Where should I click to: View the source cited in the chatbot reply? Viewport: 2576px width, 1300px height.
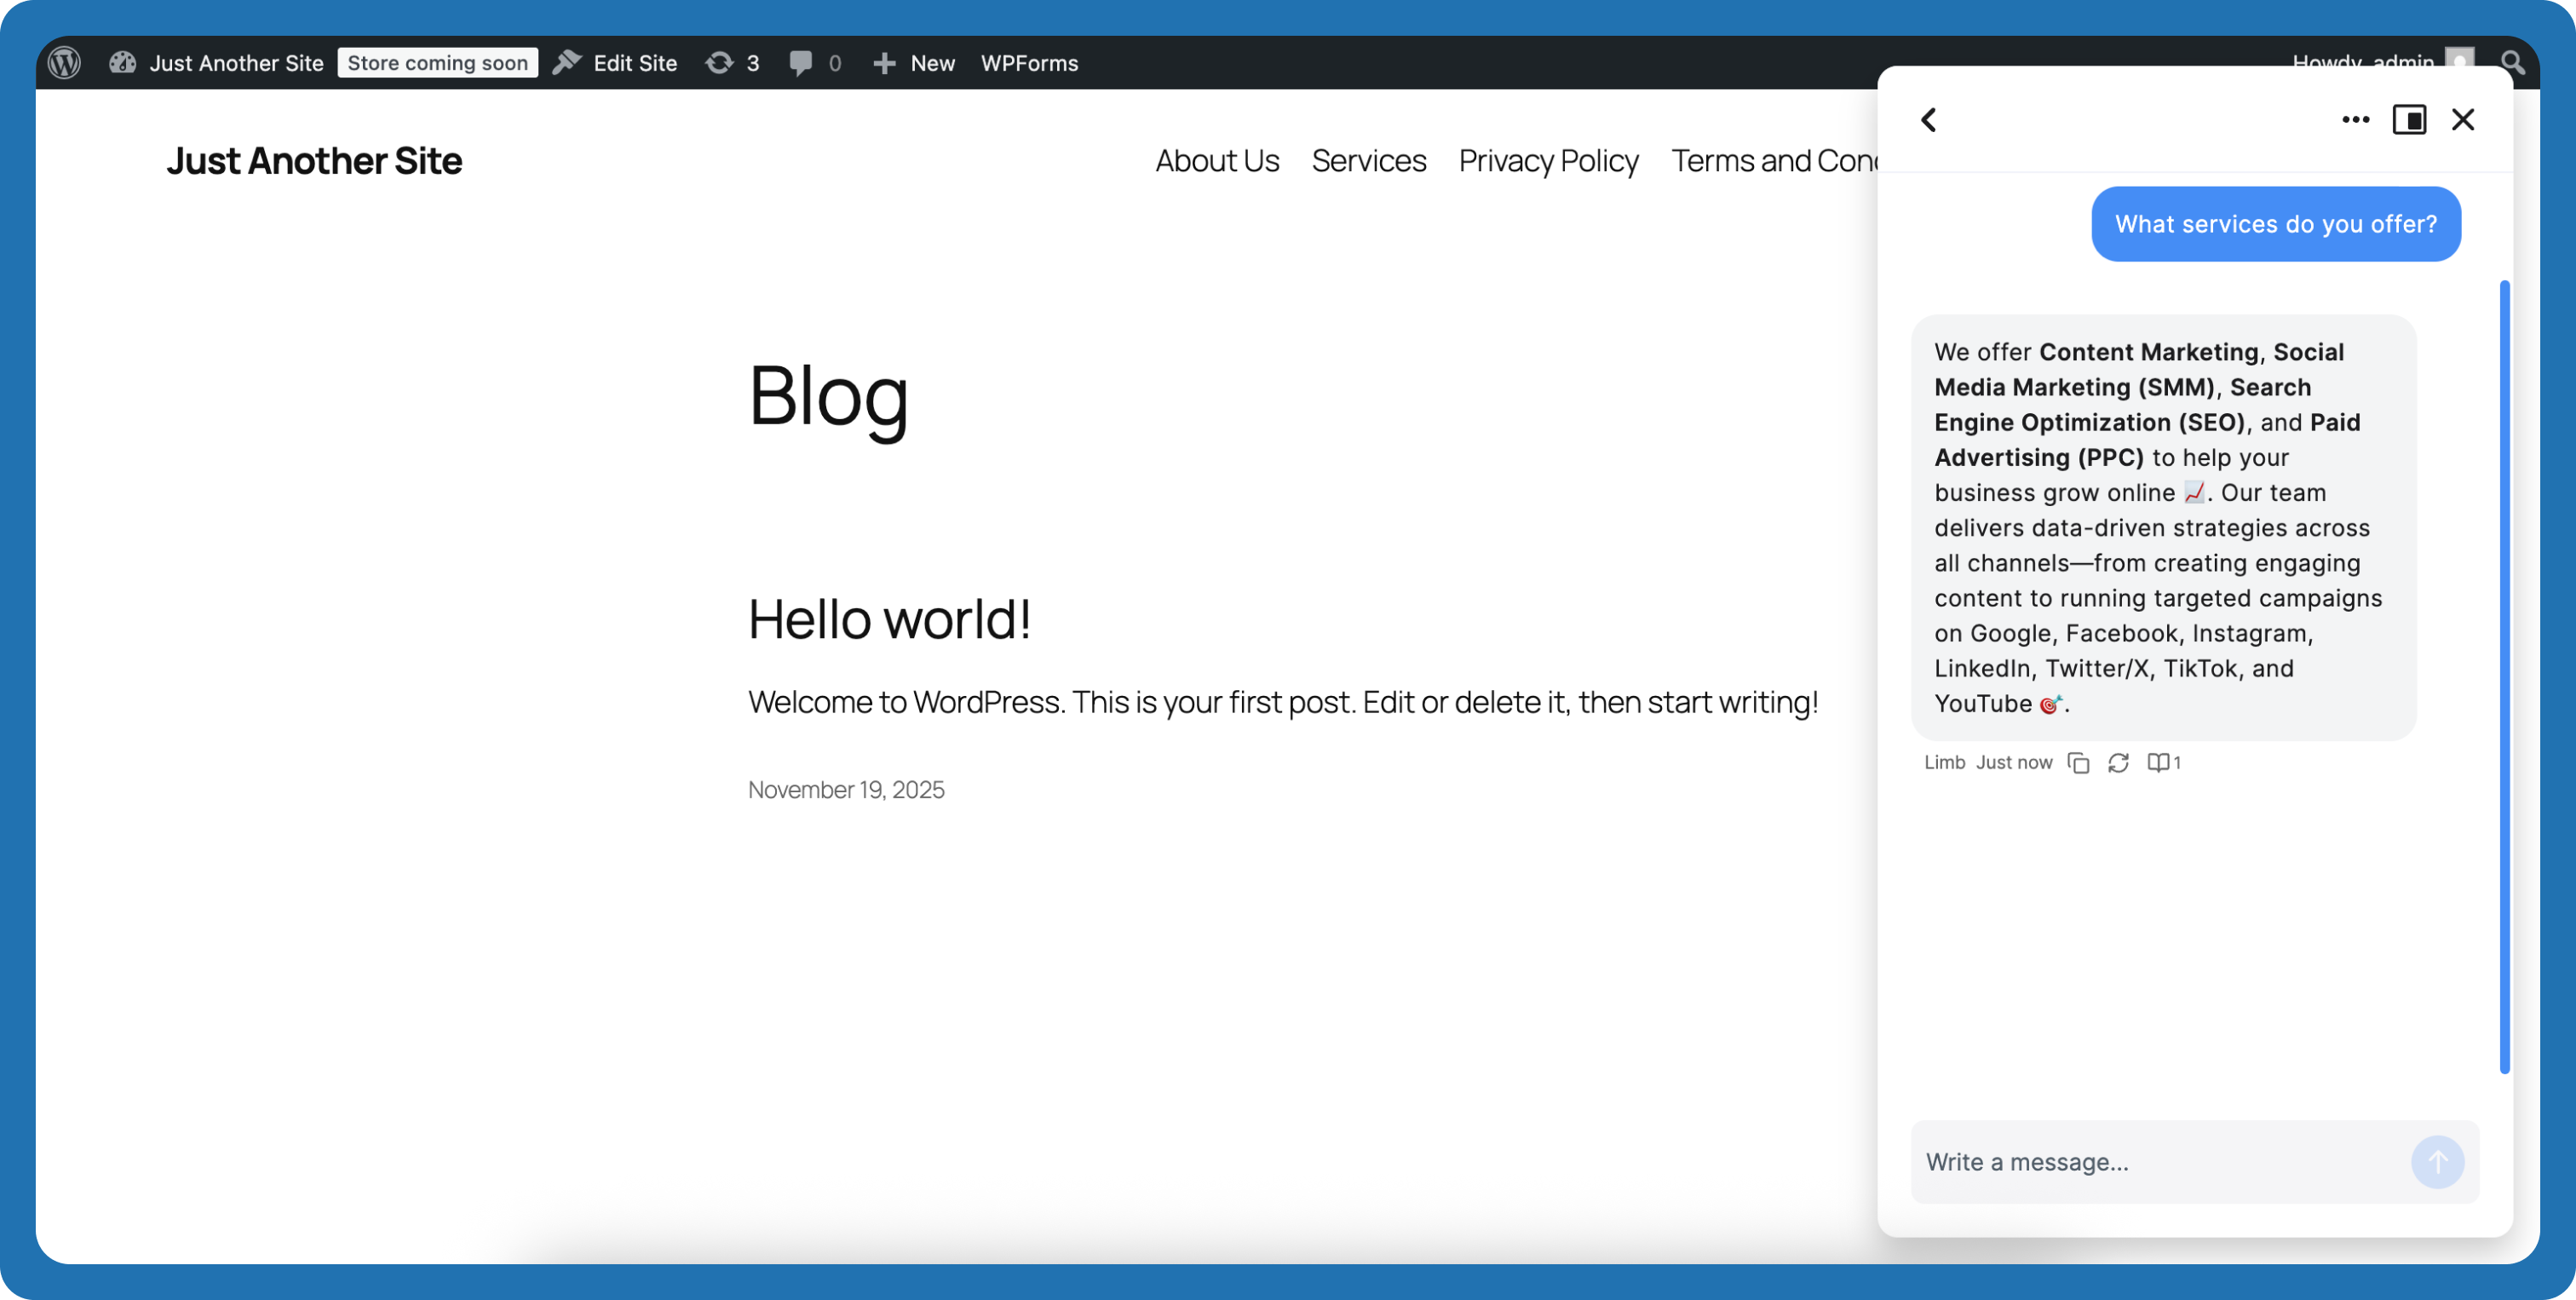(2162, 762)
